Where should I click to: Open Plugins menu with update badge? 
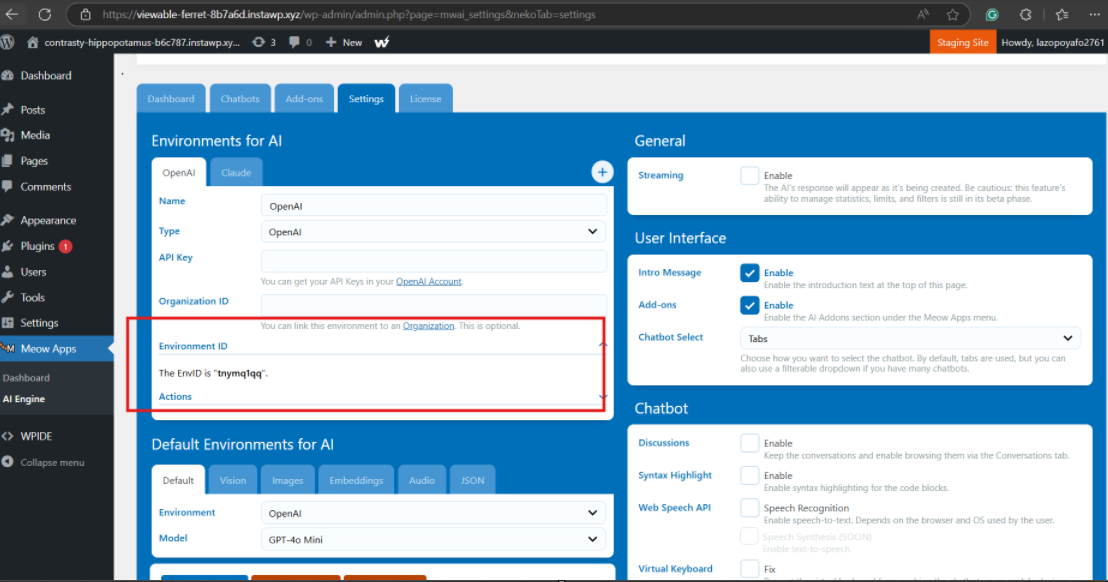(x=37, y=246)
